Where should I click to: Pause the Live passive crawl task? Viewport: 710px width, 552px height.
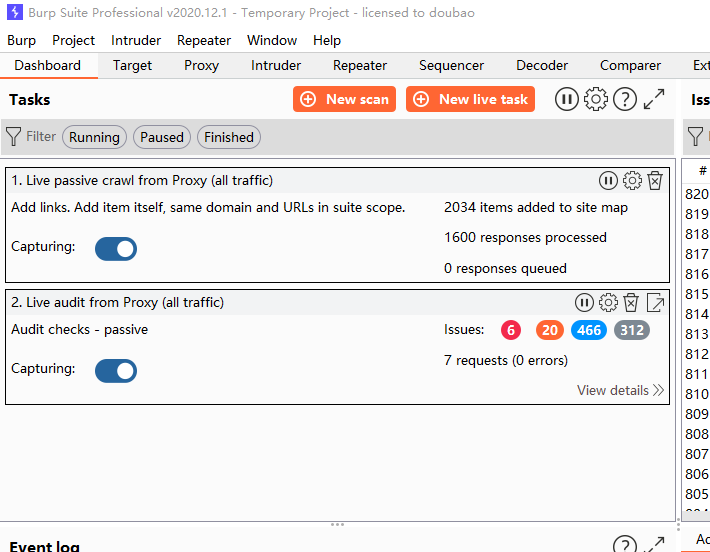pyautogui.click(x=608, y=181)
